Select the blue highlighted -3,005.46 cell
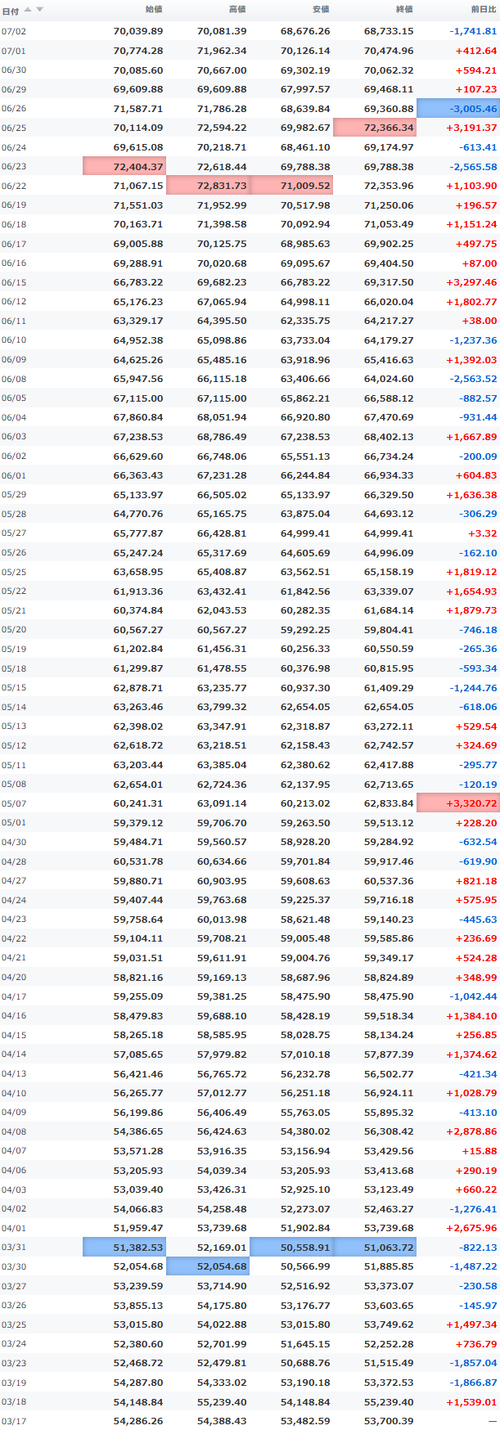Viewport: 500px width, 1430px height. coord(458,108)
